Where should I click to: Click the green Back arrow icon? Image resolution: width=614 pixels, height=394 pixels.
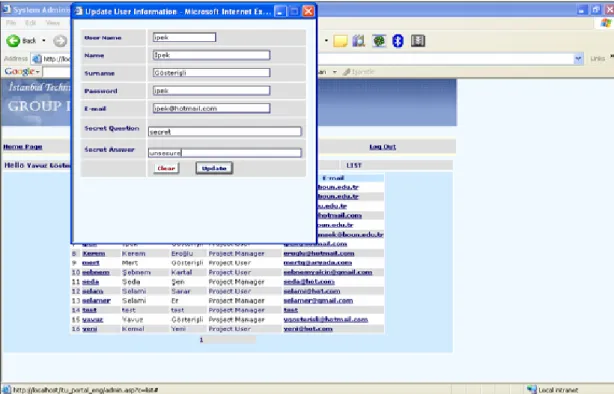[x=13, y=41]
